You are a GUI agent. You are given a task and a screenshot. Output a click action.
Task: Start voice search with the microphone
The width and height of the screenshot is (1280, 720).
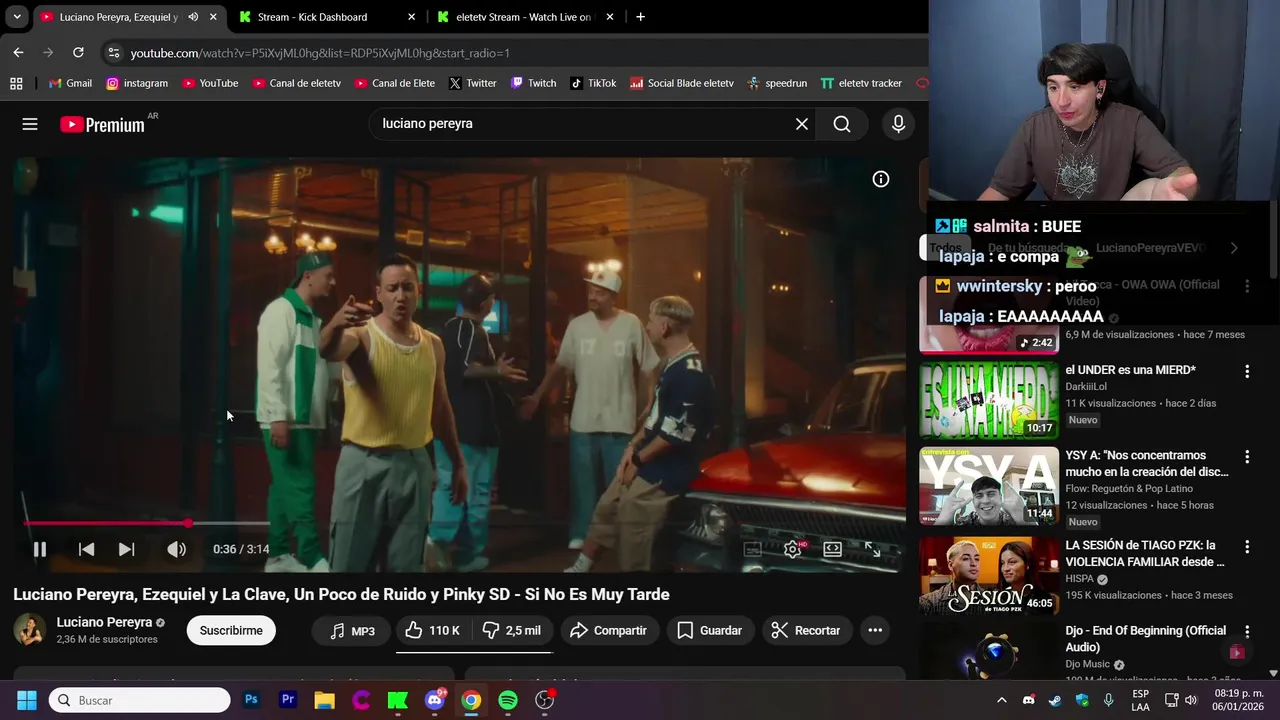tap(898, 124)
